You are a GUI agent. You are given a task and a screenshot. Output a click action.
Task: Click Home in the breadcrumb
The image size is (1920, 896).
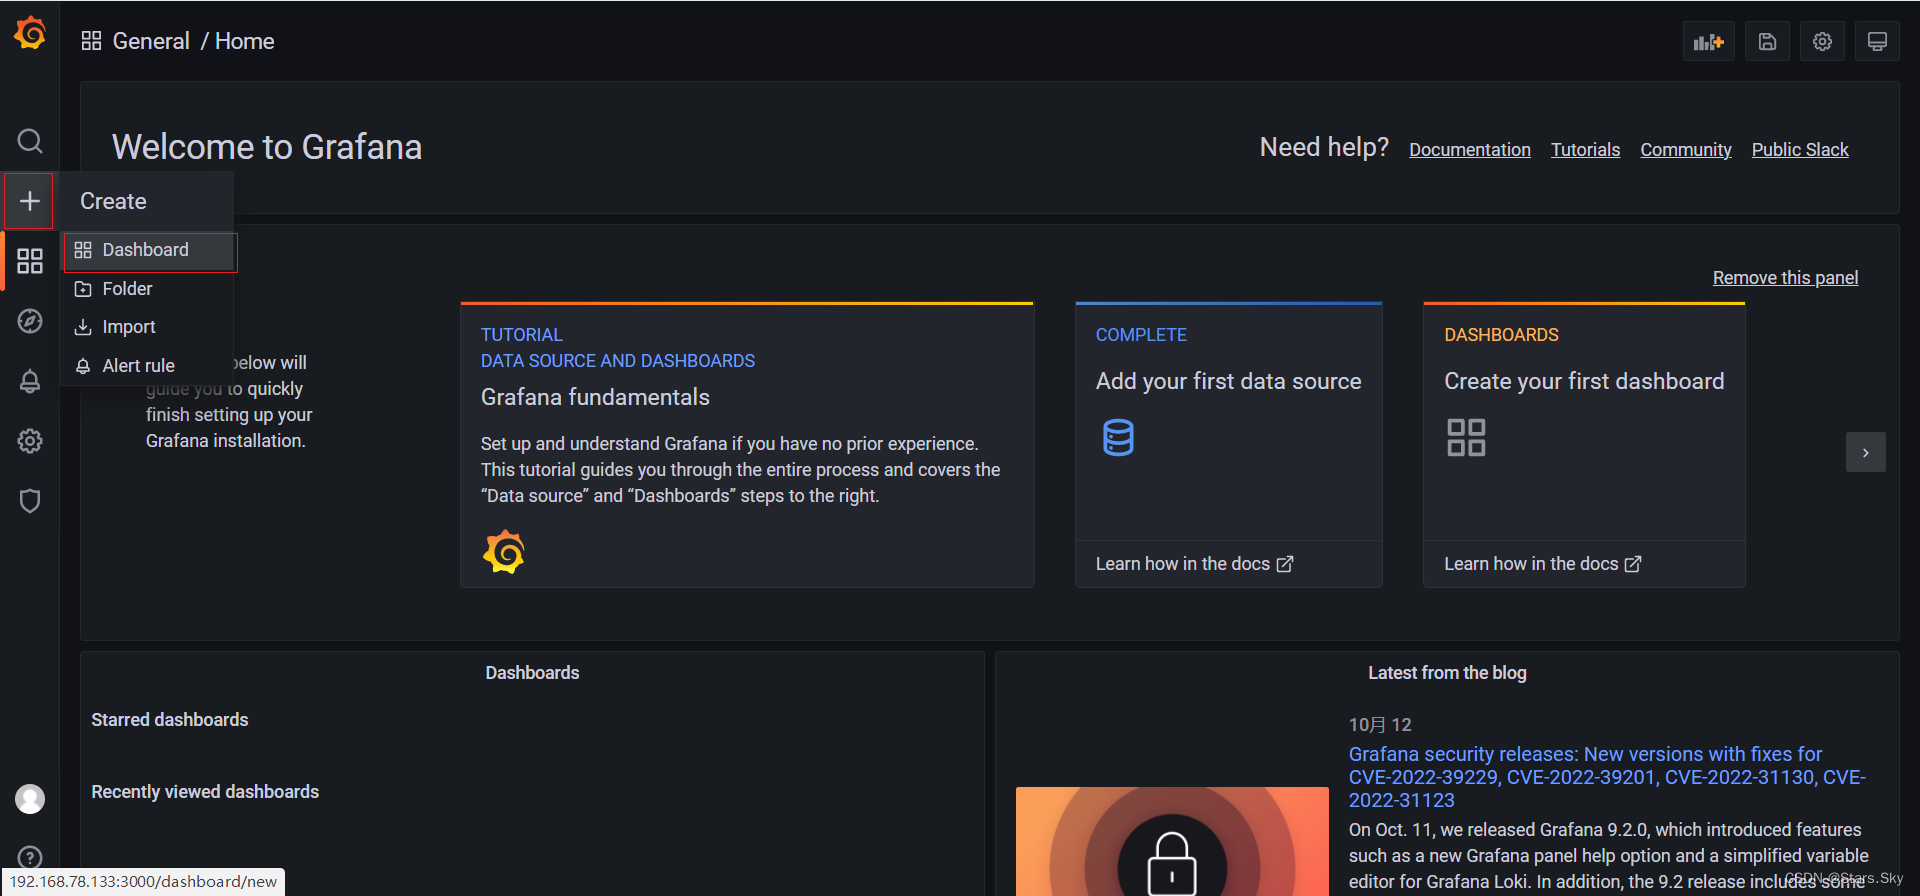point(244,41)
